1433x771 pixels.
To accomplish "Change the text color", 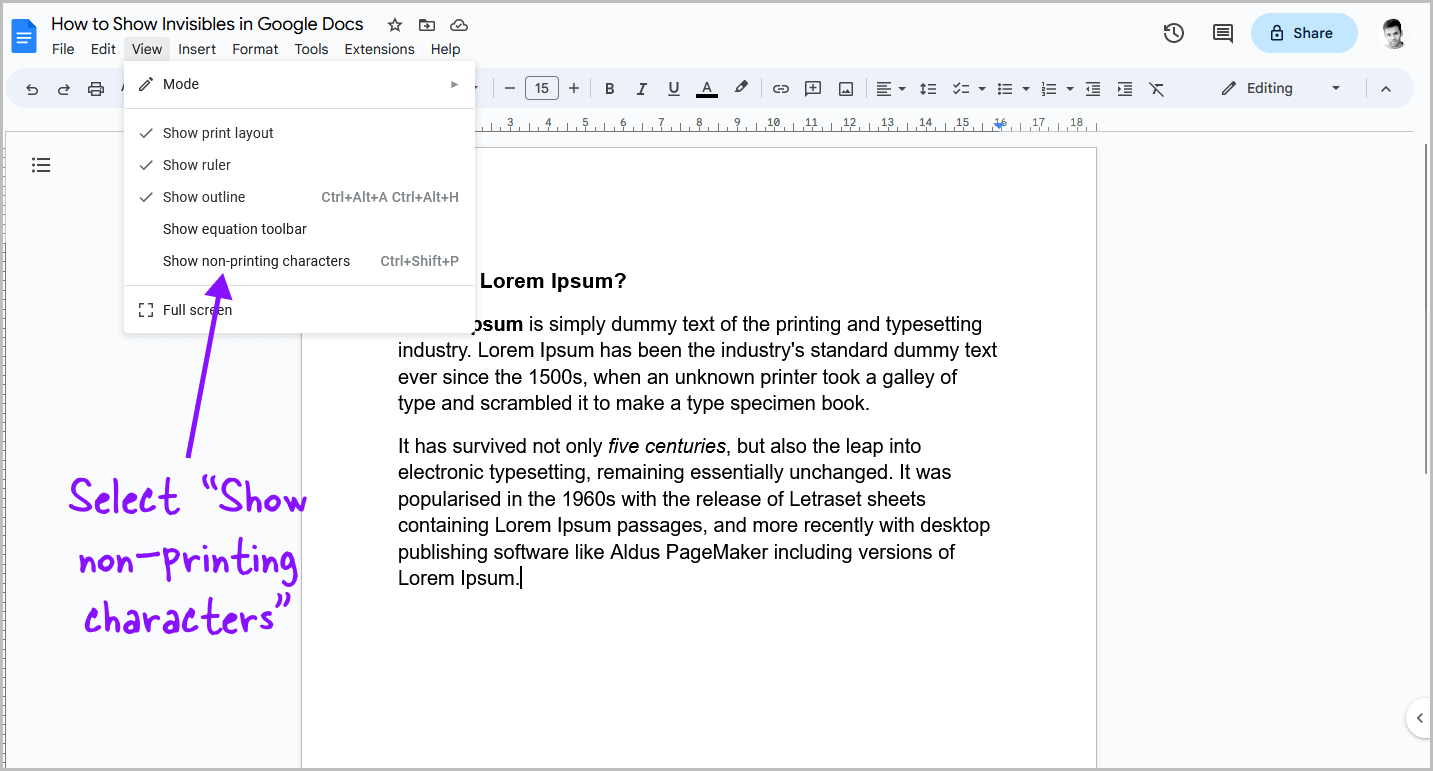I will (x=707, y=88).
